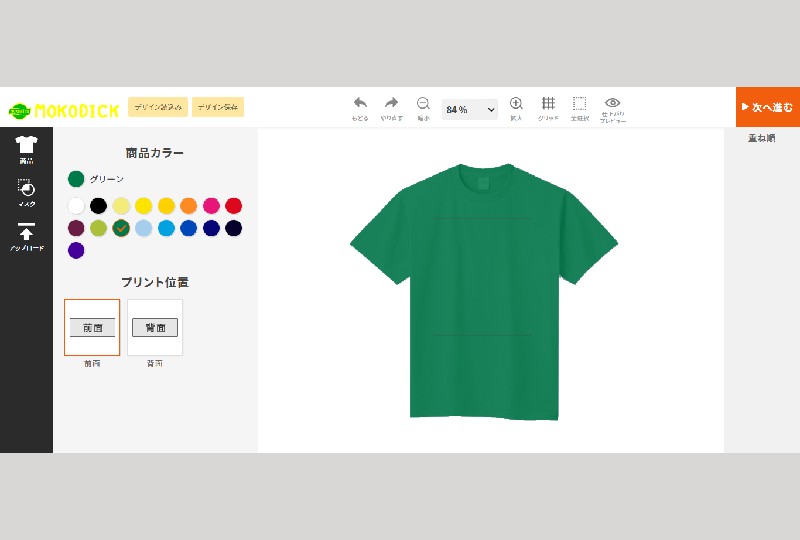This screenshot has height=540, width=800.
Task: Click the redo arrow icon
Action: click(391, 104)
